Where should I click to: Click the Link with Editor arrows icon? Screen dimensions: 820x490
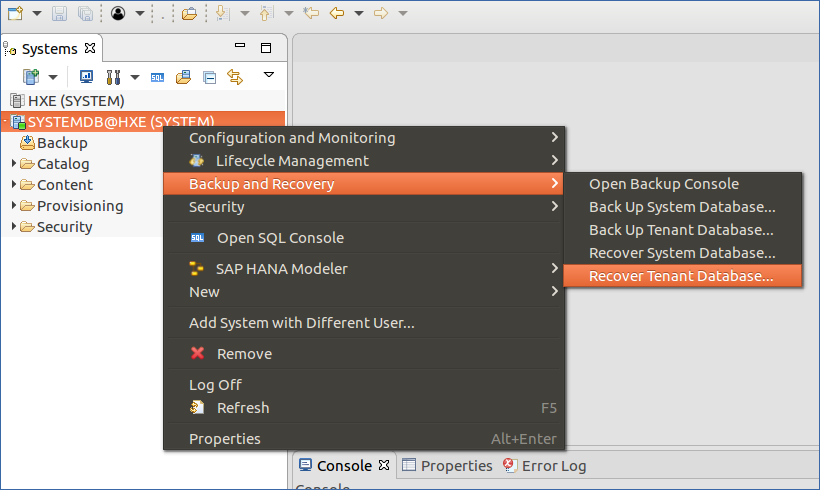[x=235, y=77]
